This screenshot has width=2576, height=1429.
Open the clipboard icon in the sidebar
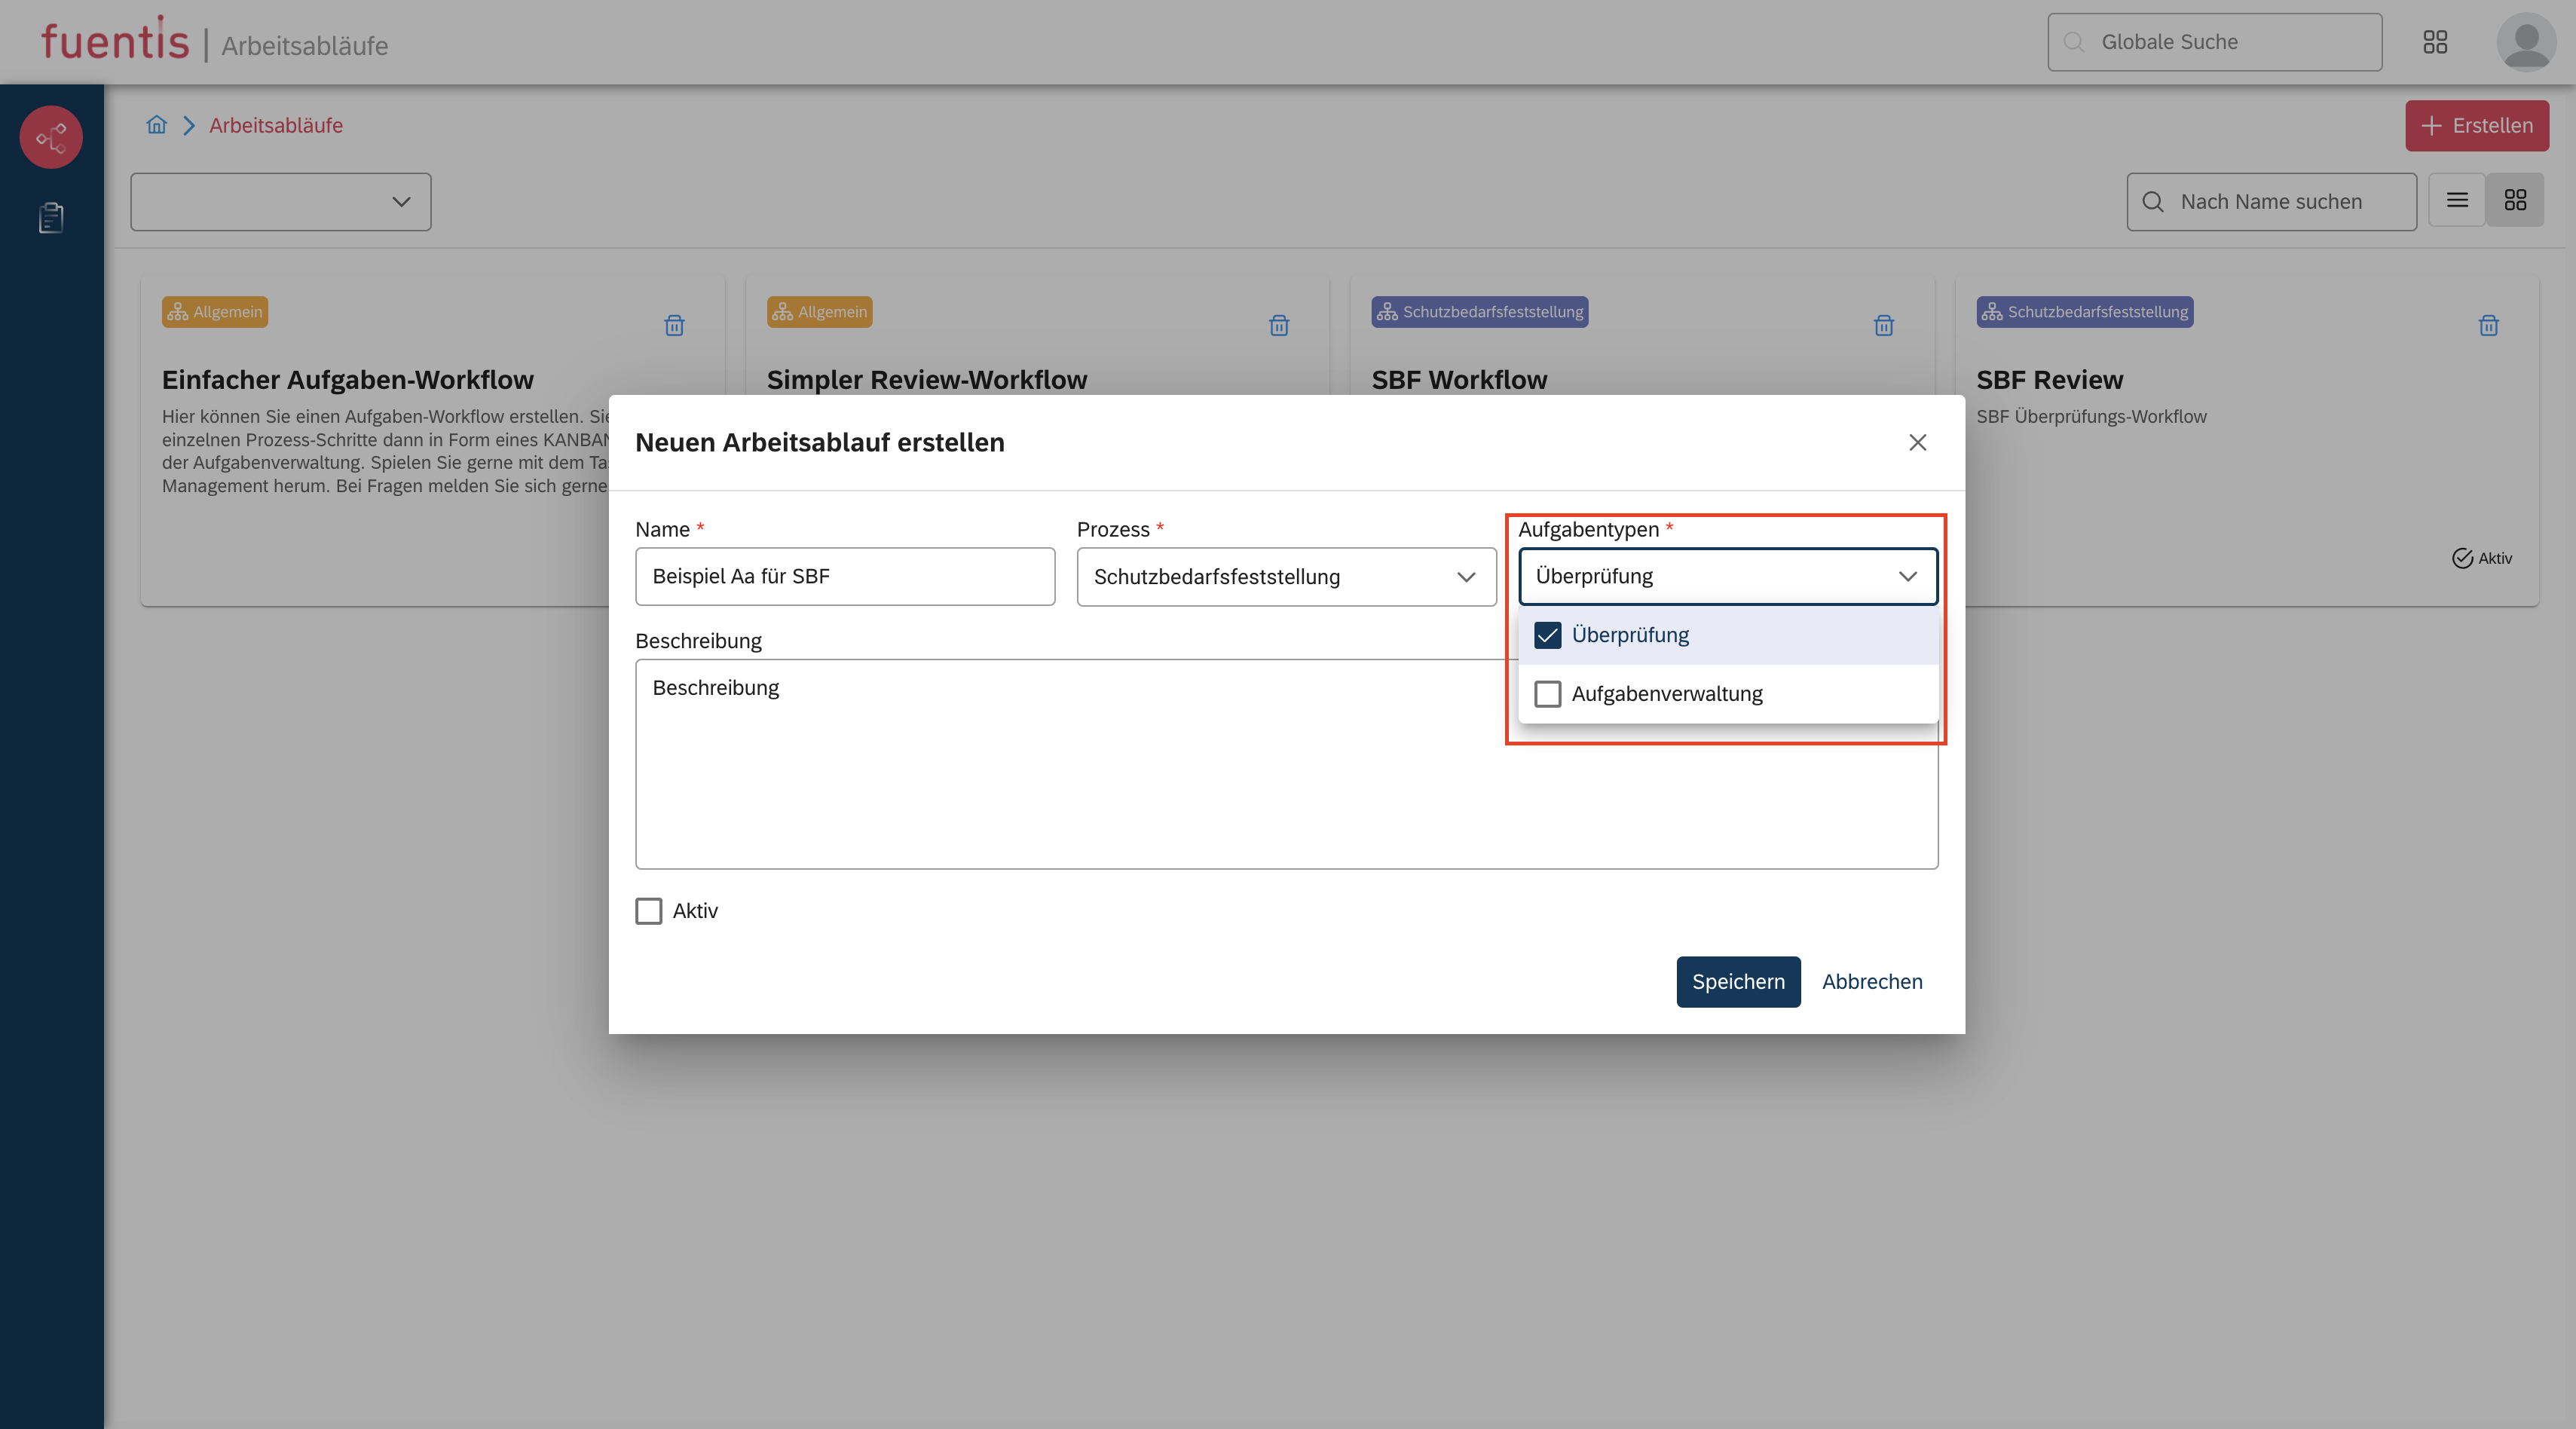(50, 218)
